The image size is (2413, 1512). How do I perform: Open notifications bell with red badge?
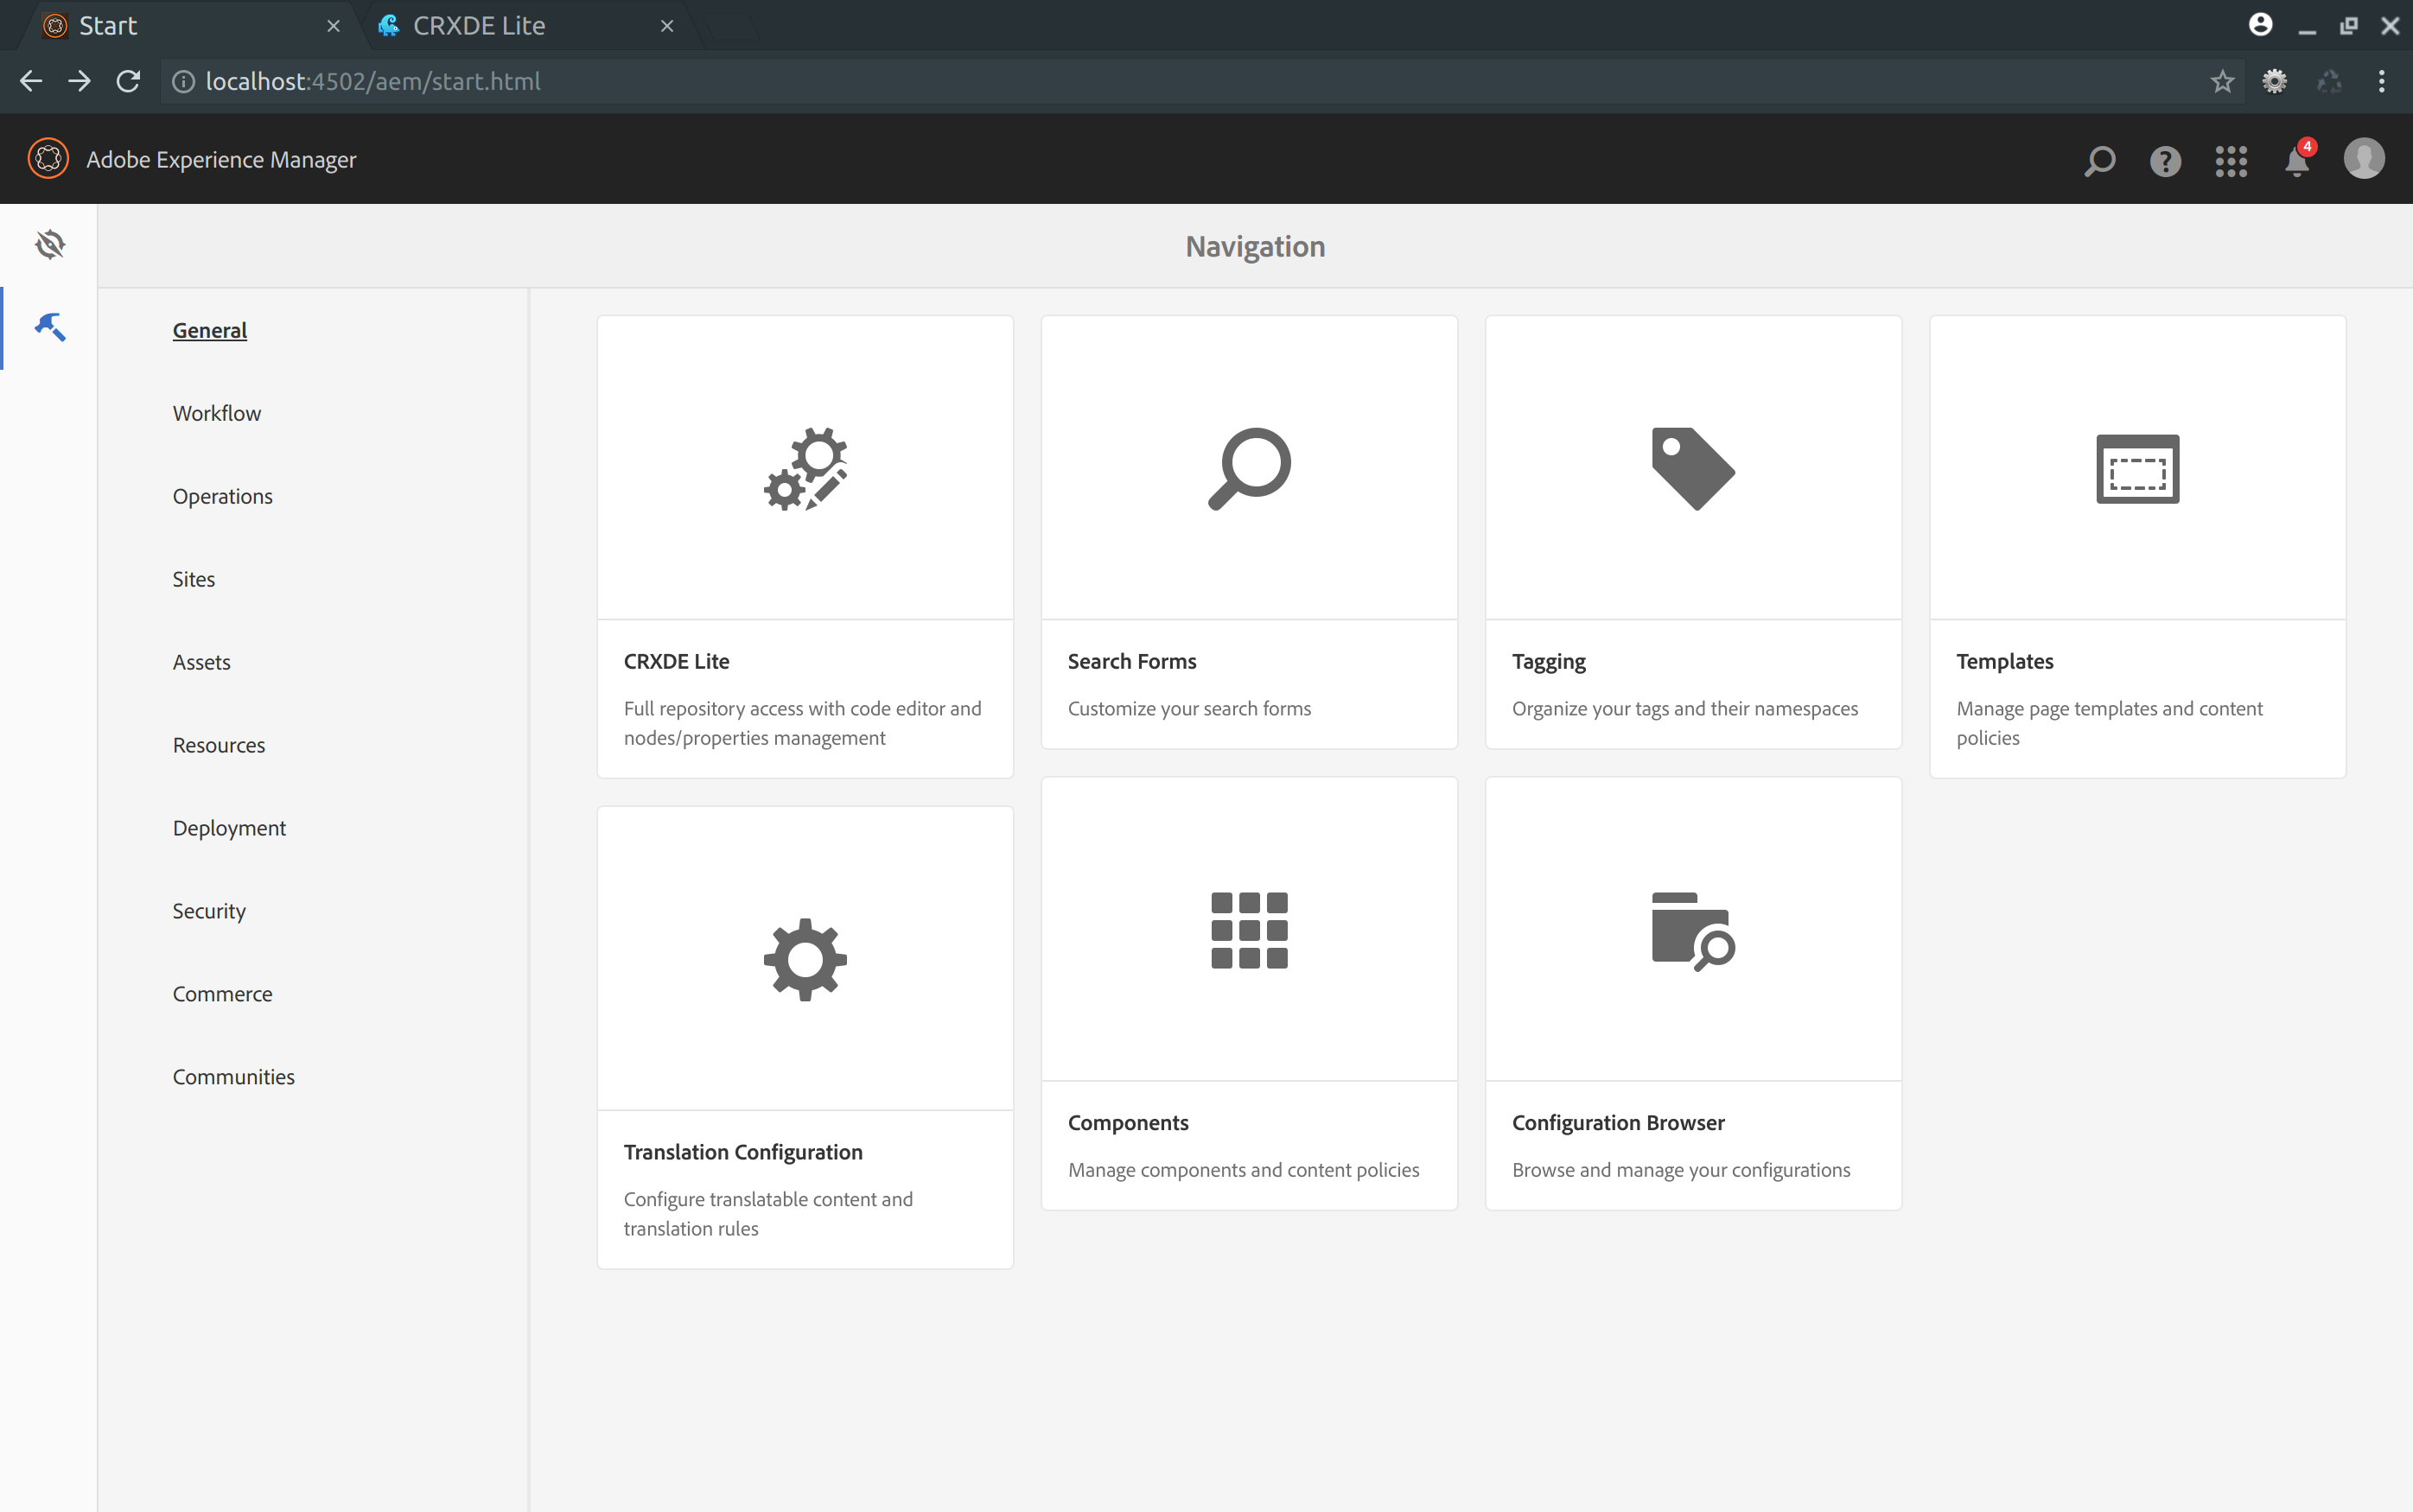point(2298,159)
